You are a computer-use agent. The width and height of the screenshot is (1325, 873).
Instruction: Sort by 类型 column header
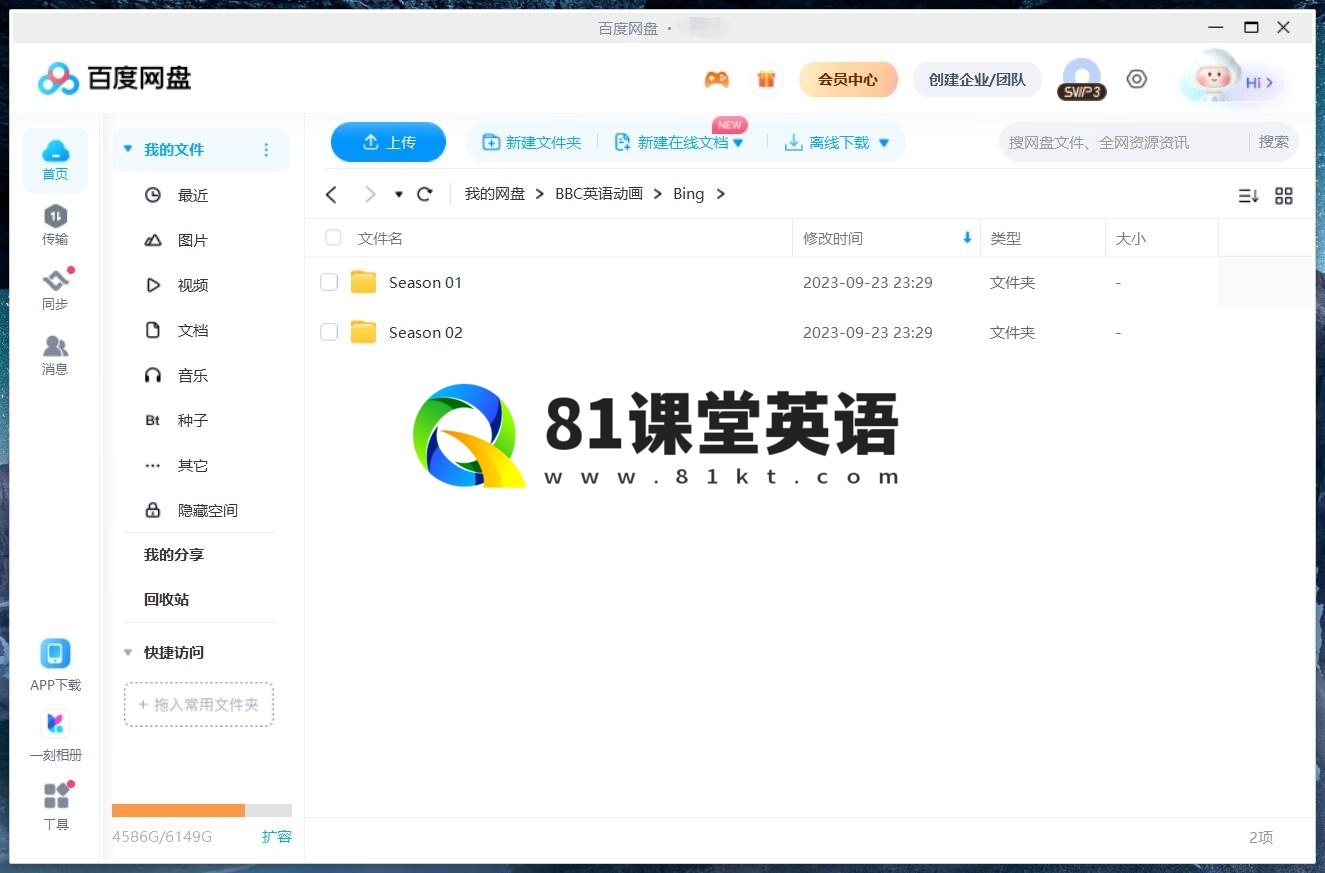[1006, 238]
